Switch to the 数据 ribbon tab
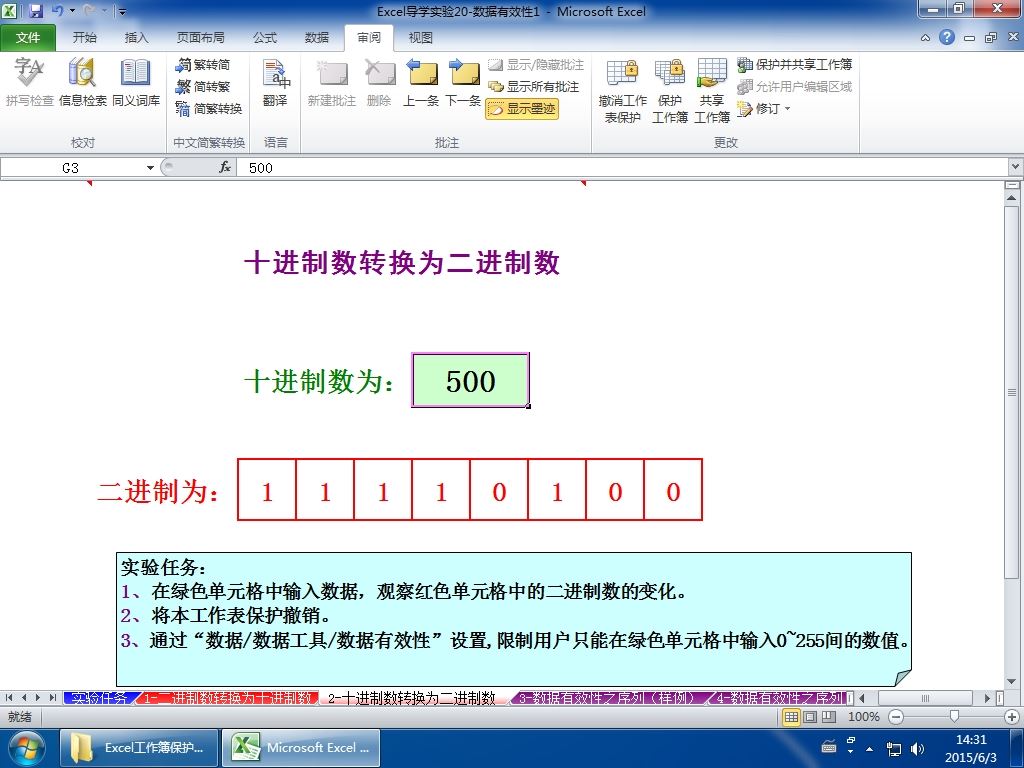Screen dimensions: 1024x768 (x=317, y=38)
